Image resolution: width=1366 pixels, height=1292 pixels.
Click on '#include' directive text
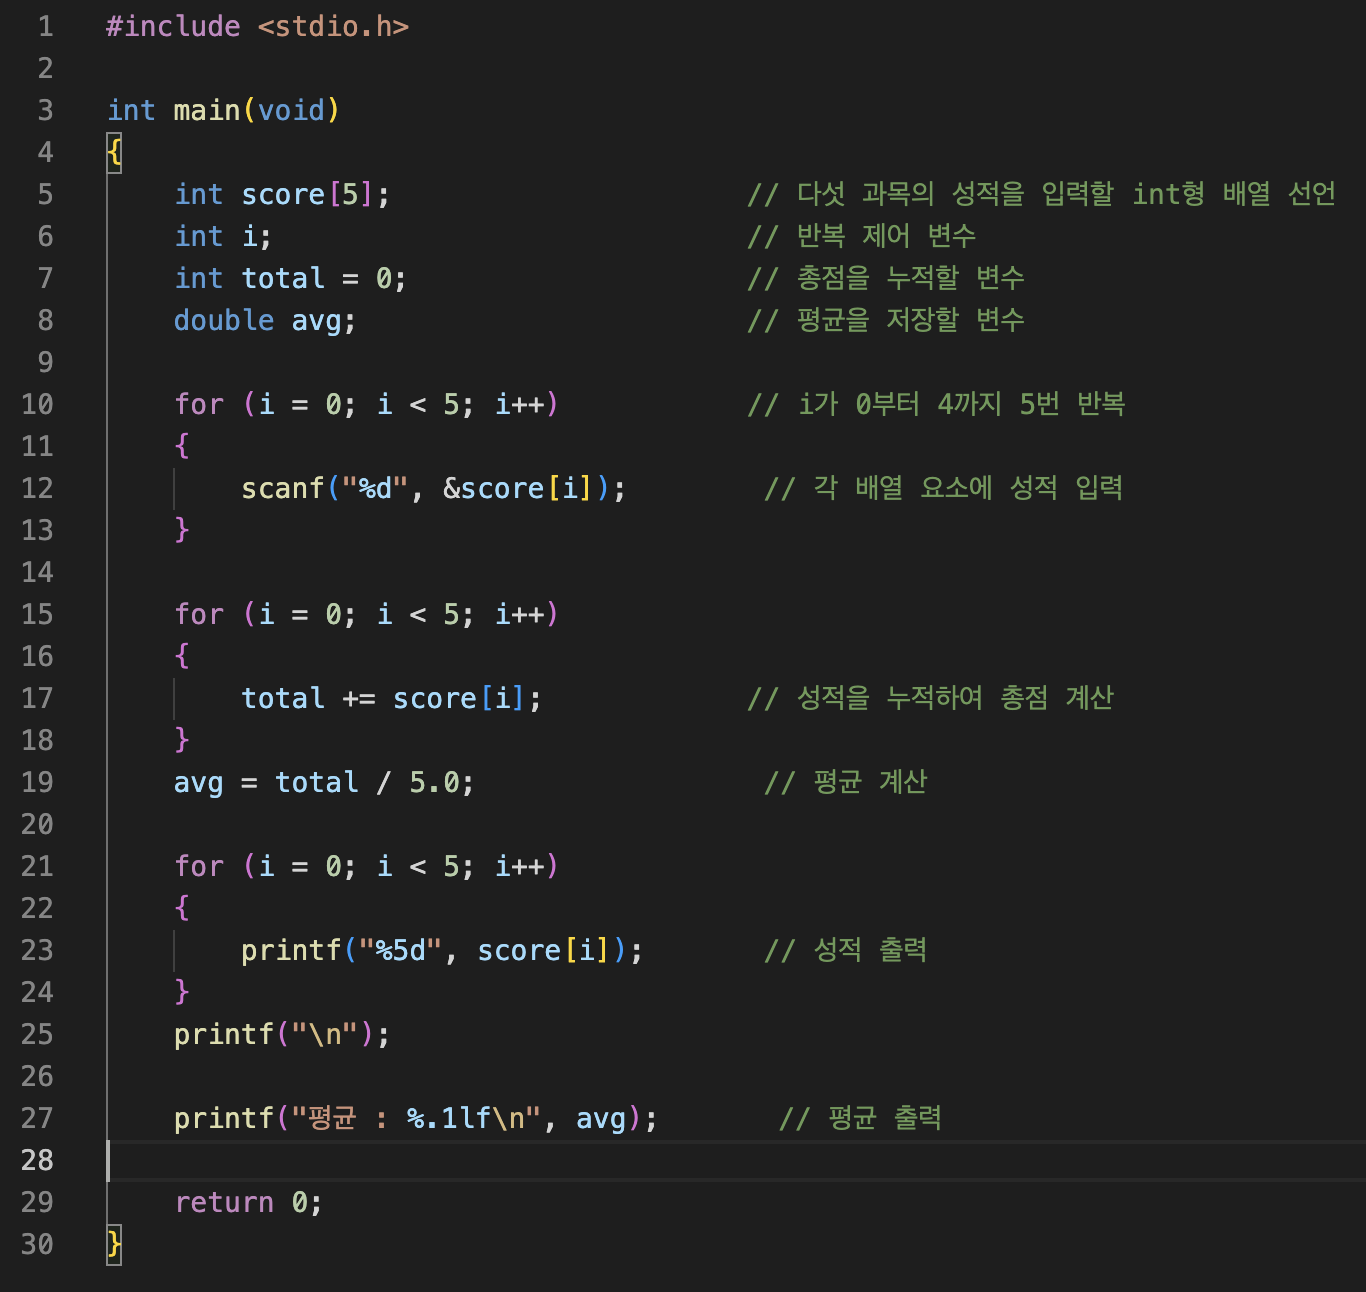tap(173, 26)
